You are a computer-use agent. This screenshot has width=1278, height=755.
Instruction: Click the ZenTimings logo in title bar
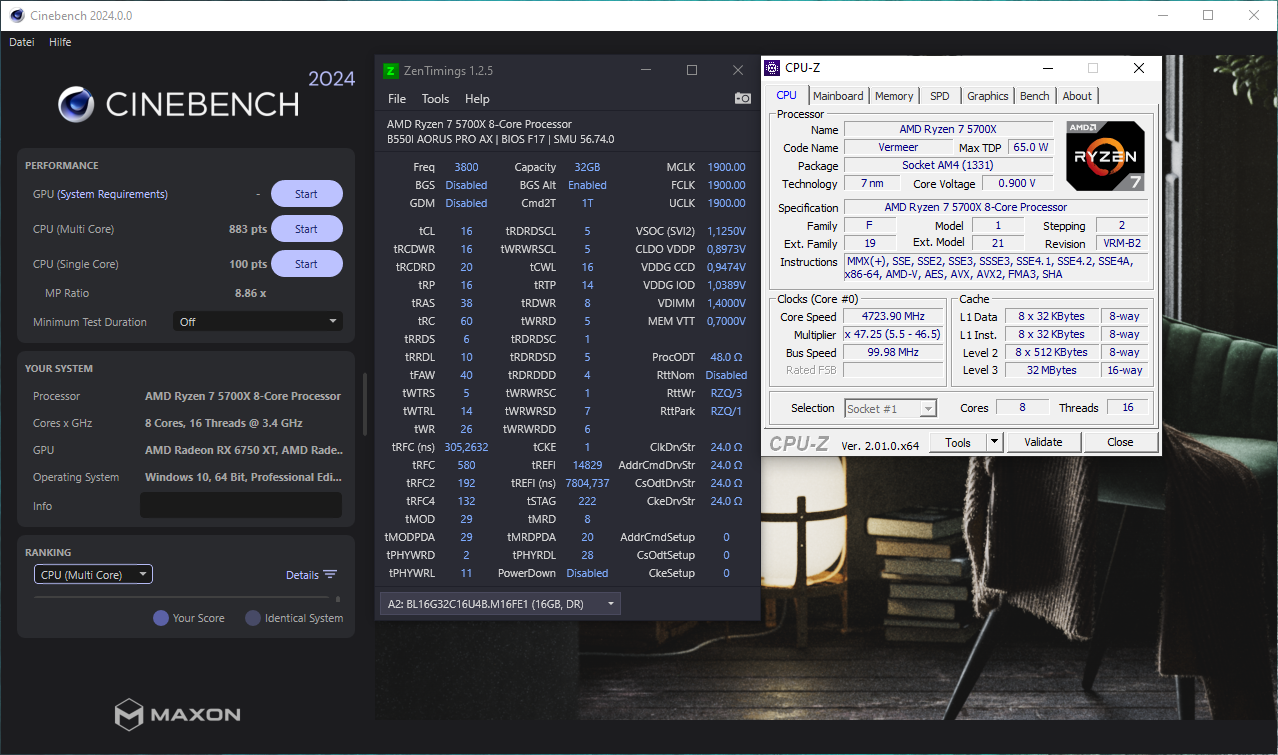391,70
